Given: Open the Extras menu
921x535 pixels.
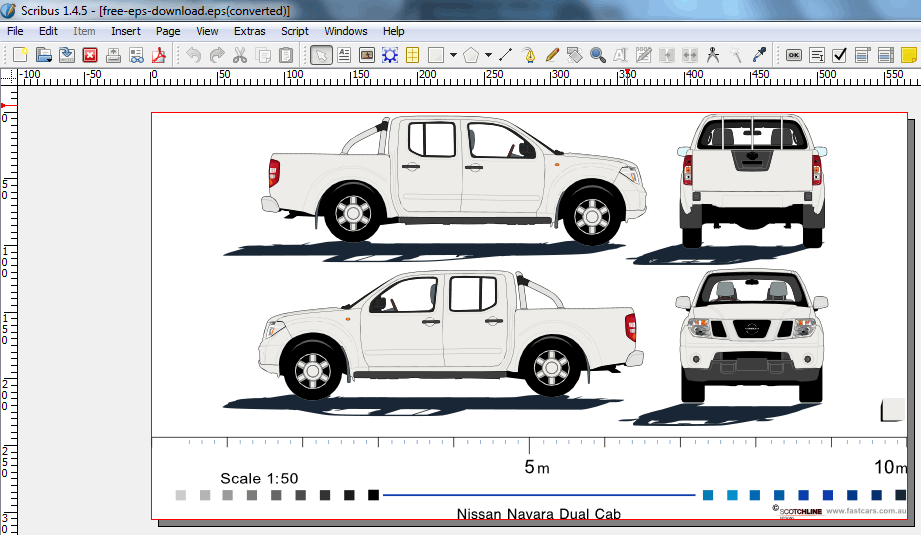Looking at the screenshot, I should tap(250, 31).
